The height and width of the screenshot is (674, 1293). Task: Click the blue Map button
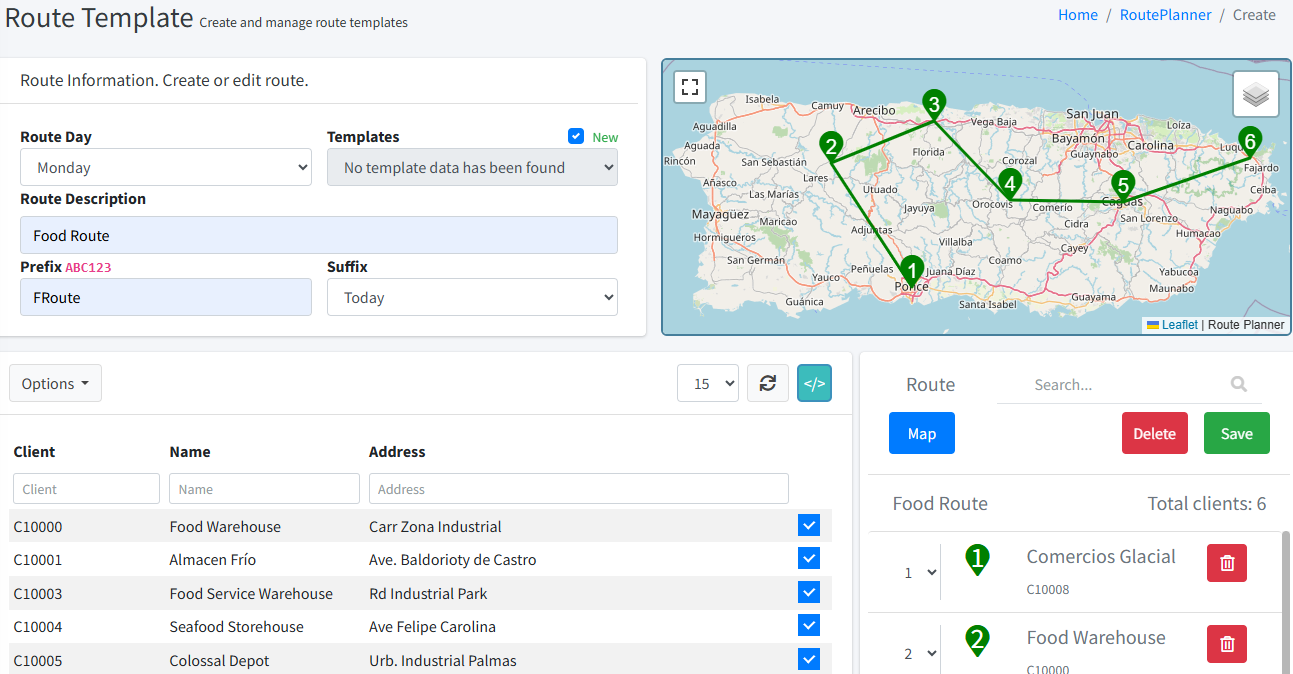click(x=921, y=433)
